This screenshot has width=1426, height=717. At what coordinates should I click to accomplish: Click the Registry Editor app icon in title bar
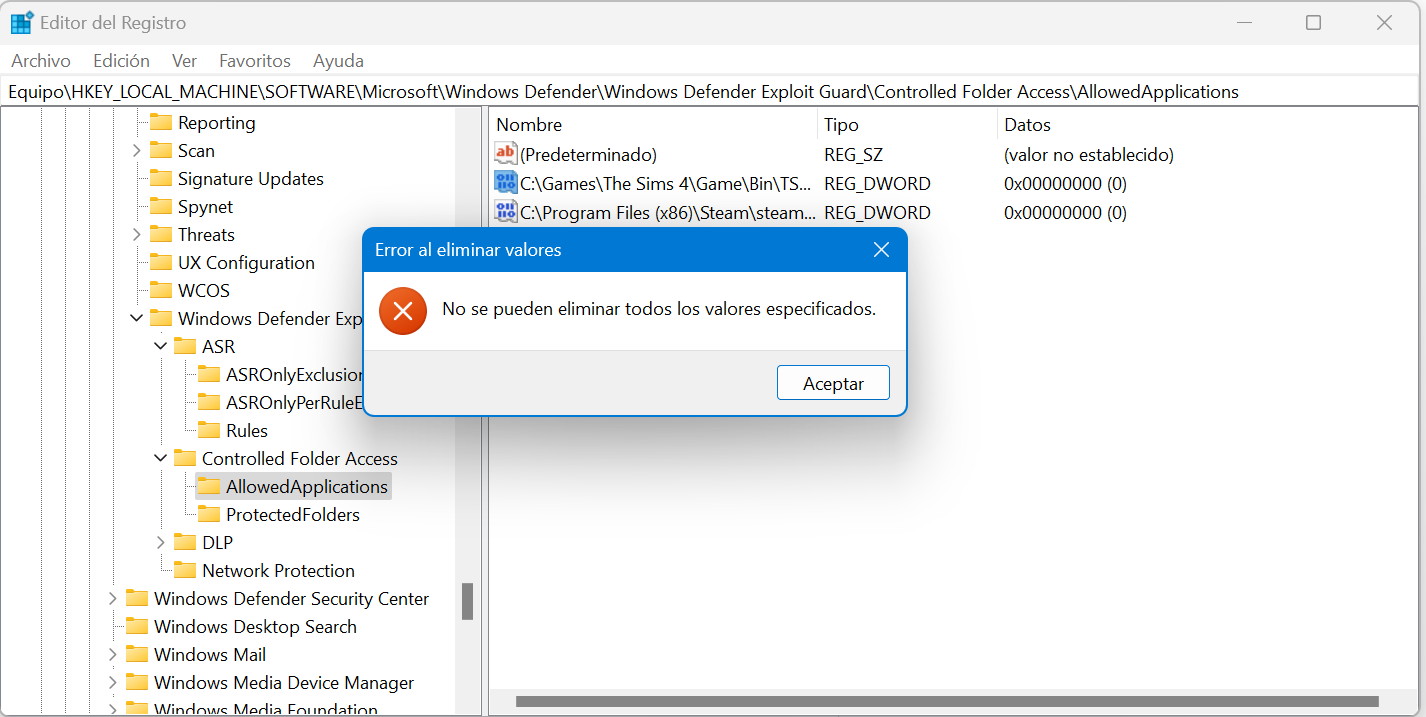tap(21, 22)
